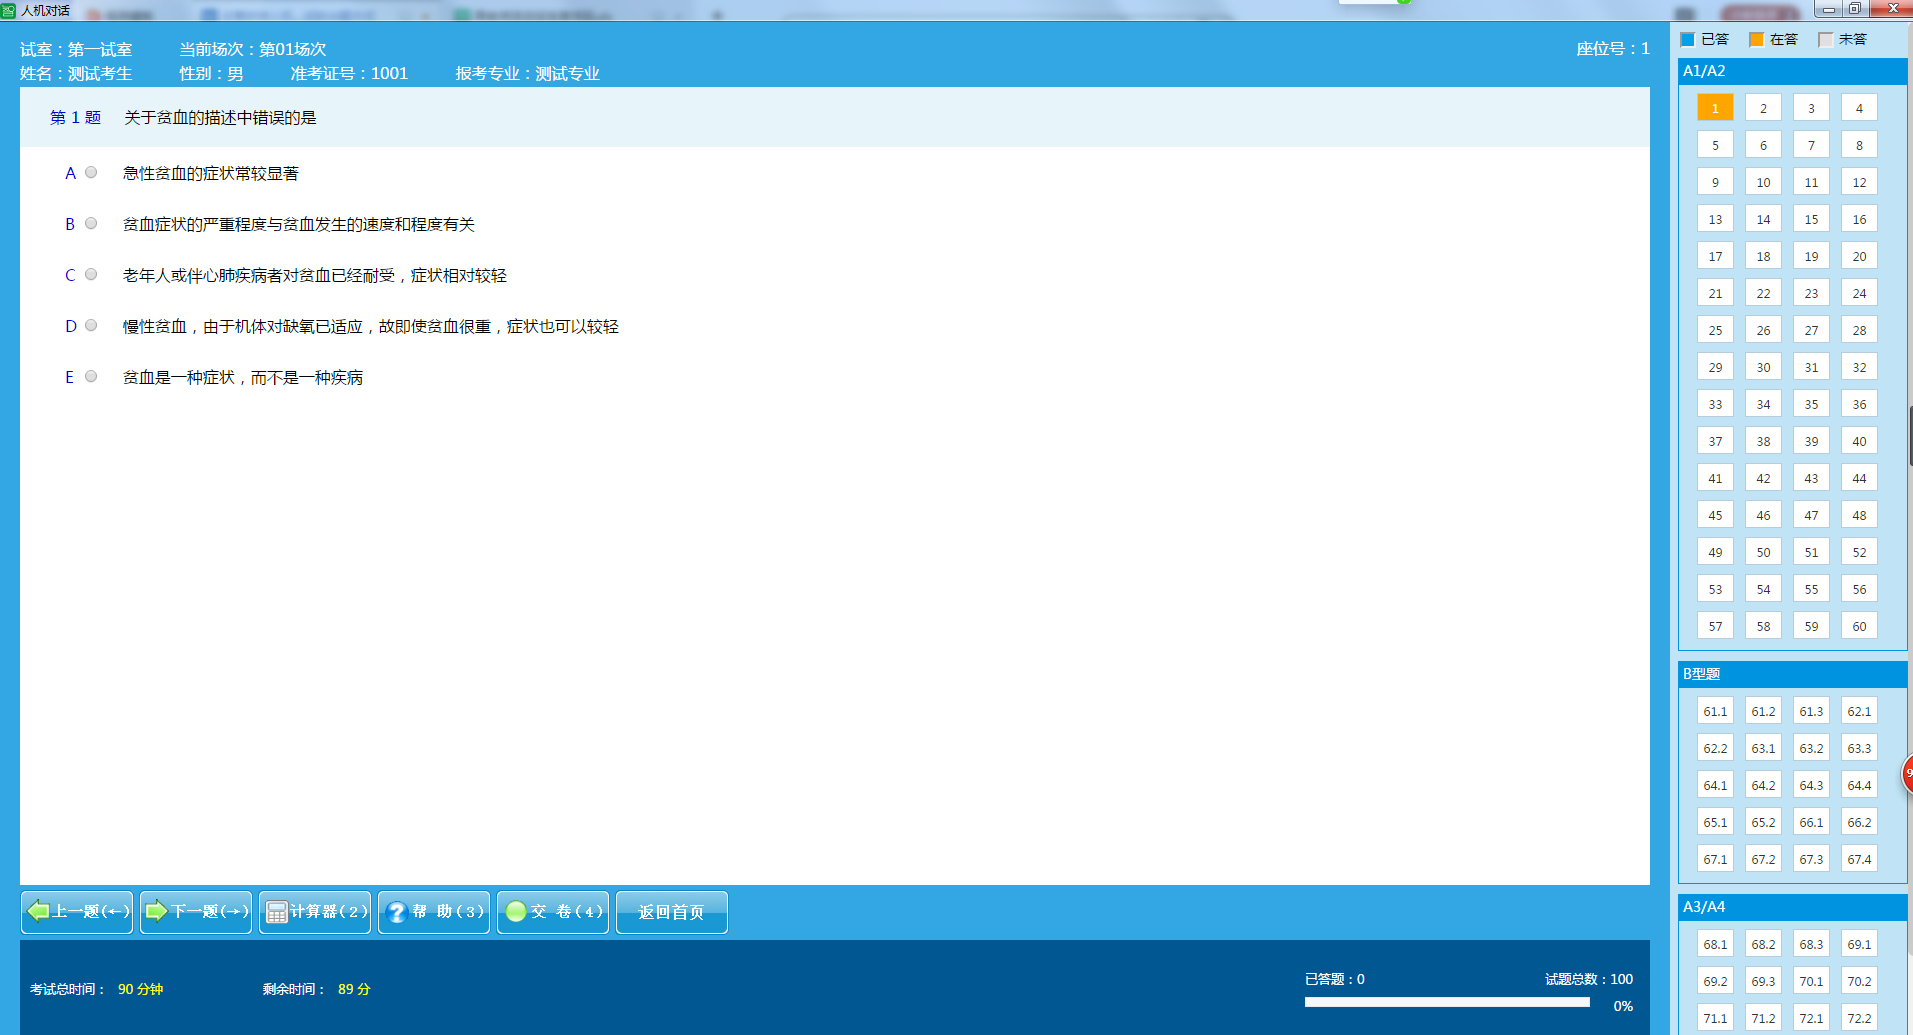This screenshot has width=1913, height=1035.
Task: Go to previous question with left arrow button
Action: [77, 912]
